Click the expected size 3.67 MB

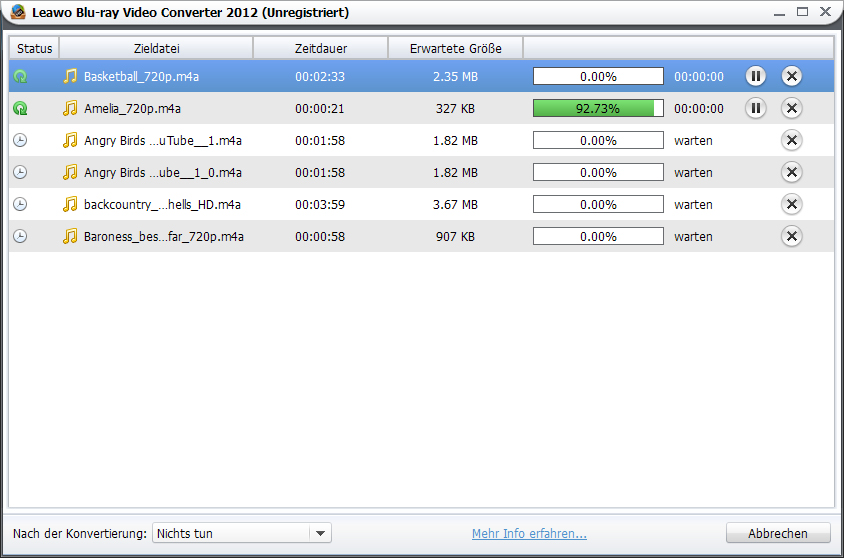[455, 204]
